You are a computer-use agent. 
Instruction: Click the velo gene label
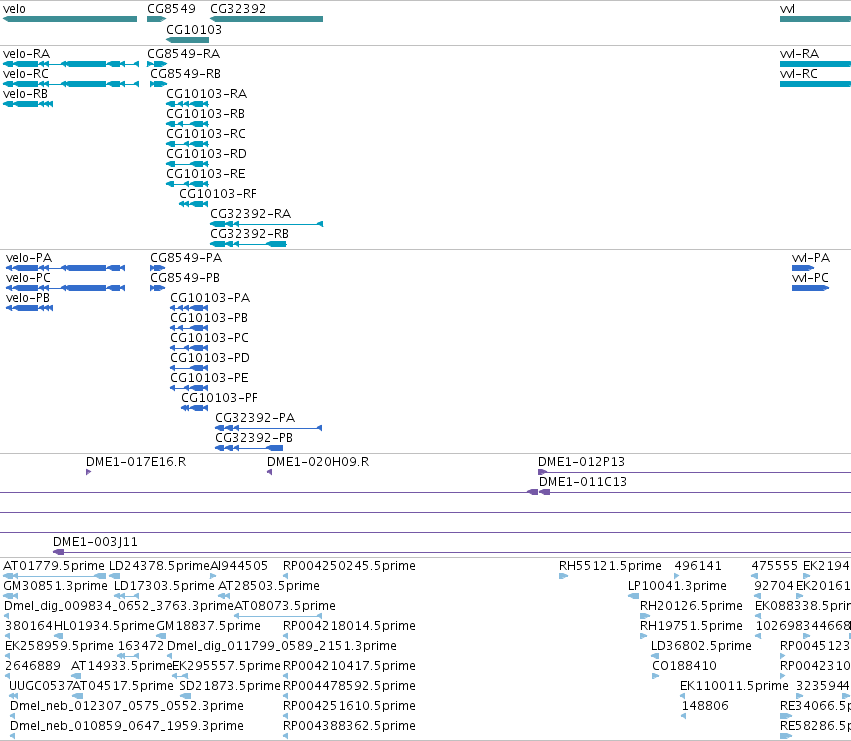tap(14, 9)
